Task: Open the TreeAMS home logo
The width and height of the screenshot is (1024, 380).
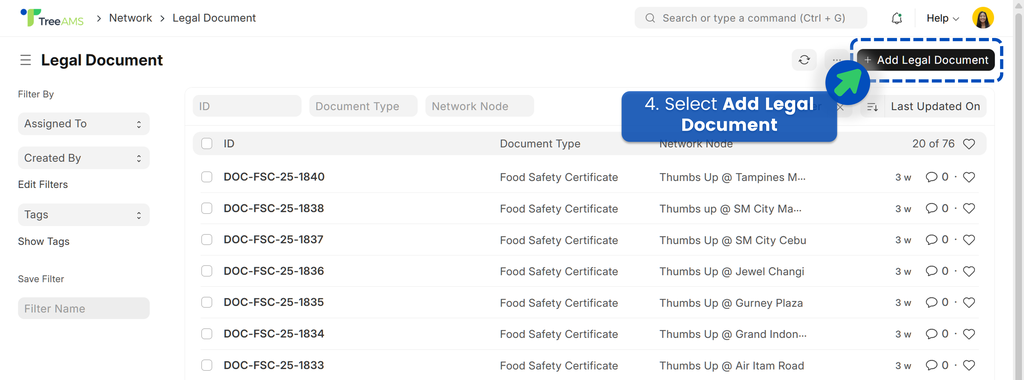Action: [x=52, y=18]
